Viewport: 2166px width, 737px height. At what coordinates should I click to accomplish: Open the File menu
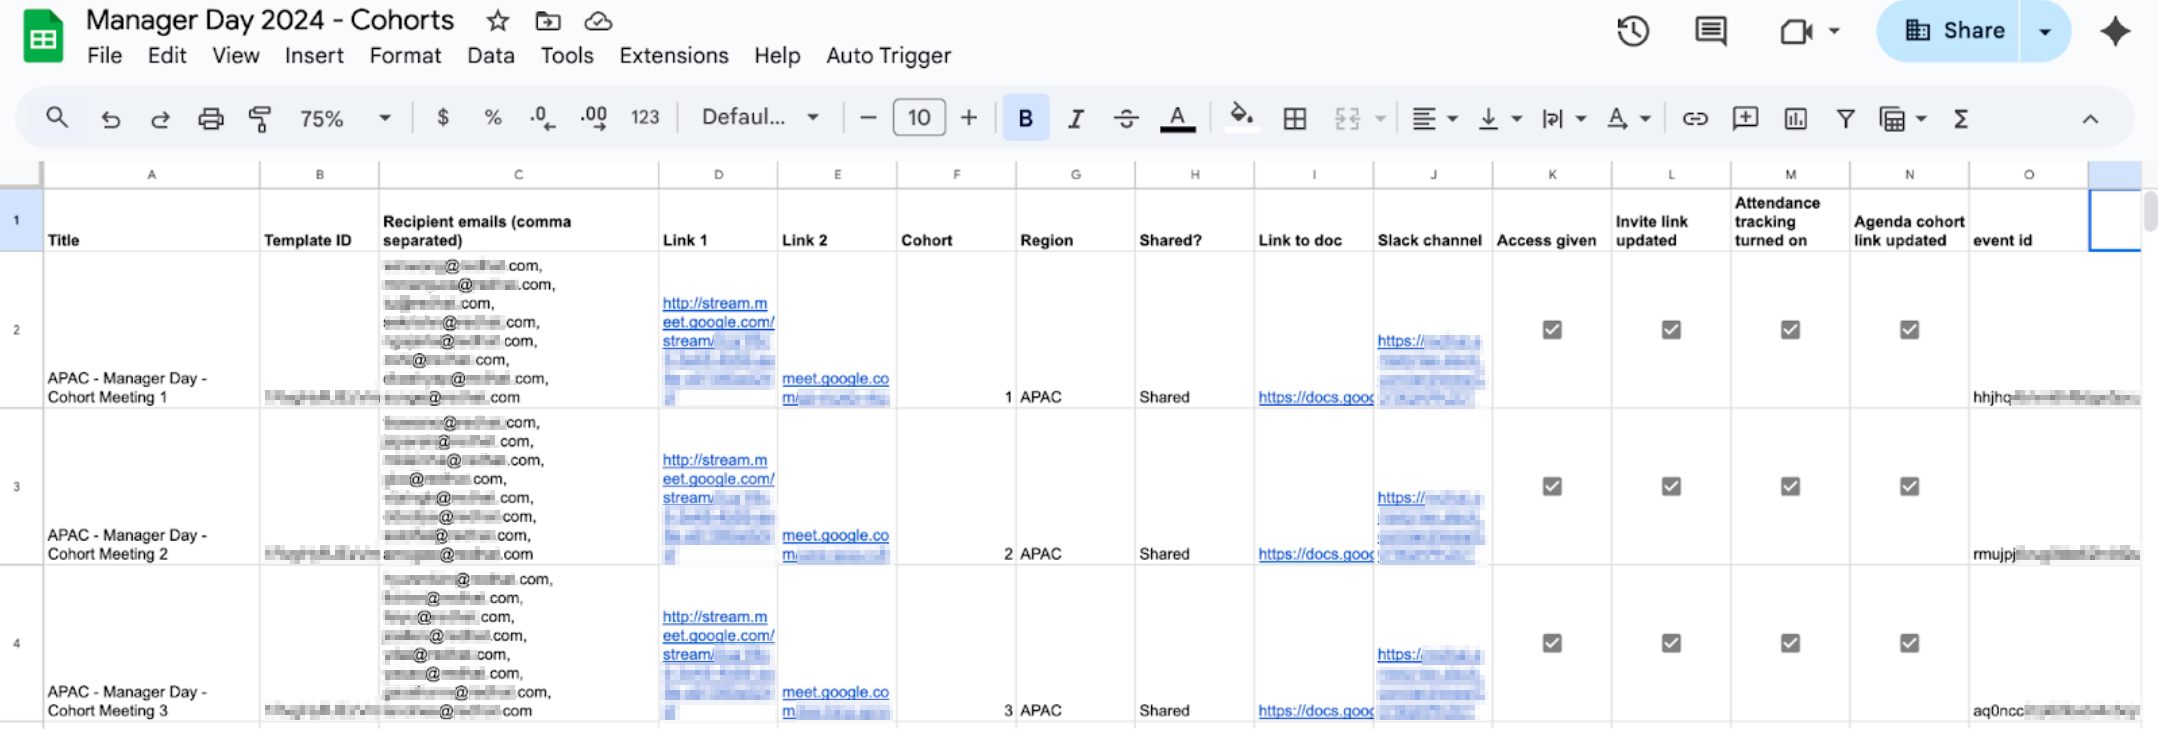click(x=105, y=56)
